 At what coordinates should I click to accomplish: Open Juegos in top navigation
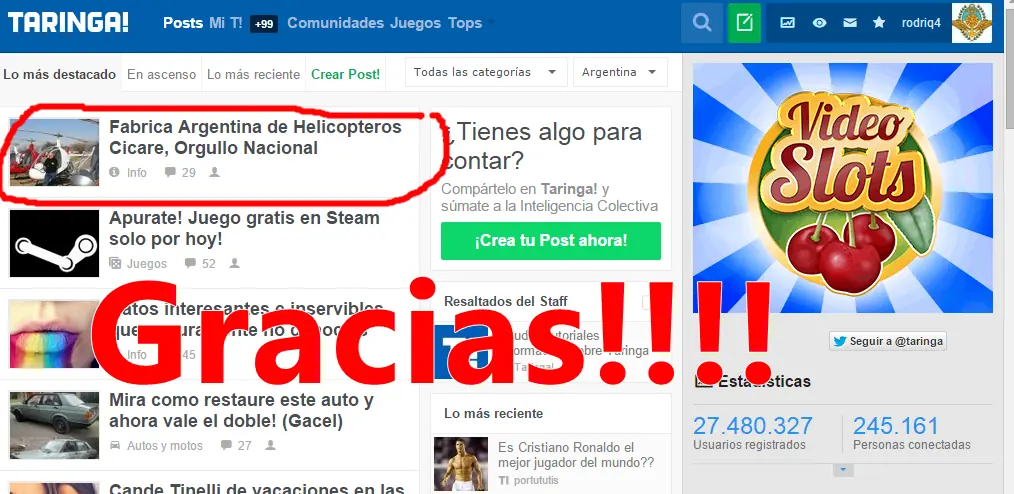415,23
